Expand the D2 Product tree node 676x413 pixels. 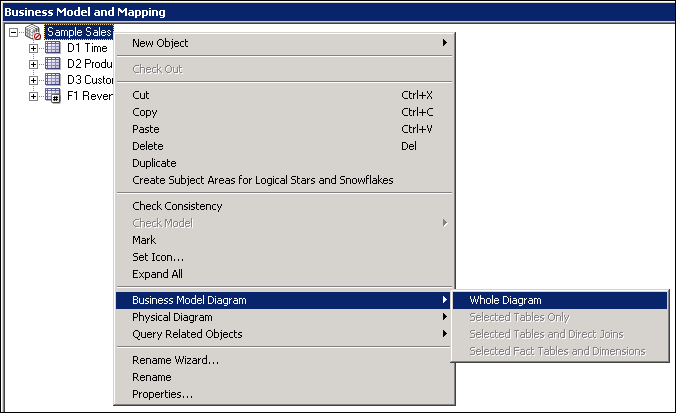34,64
